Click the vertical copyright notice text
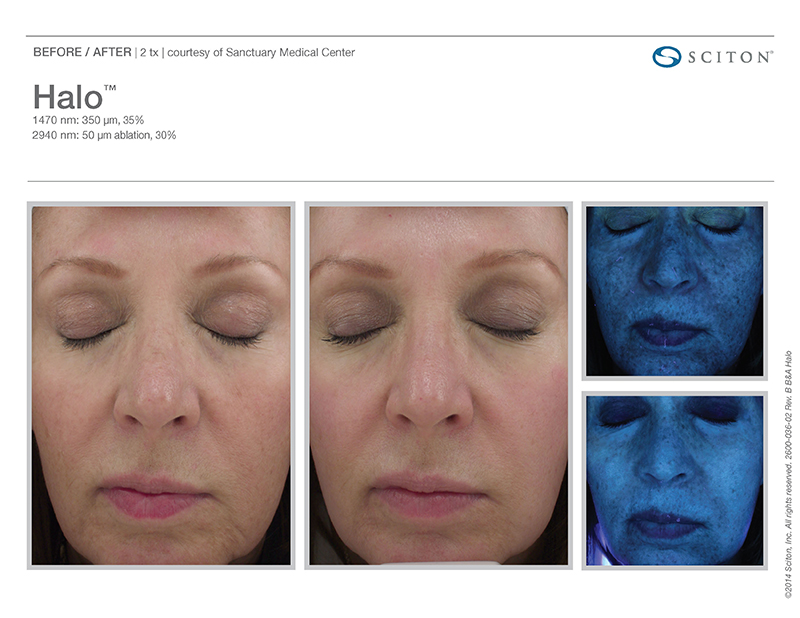 (x=789, y=475)
